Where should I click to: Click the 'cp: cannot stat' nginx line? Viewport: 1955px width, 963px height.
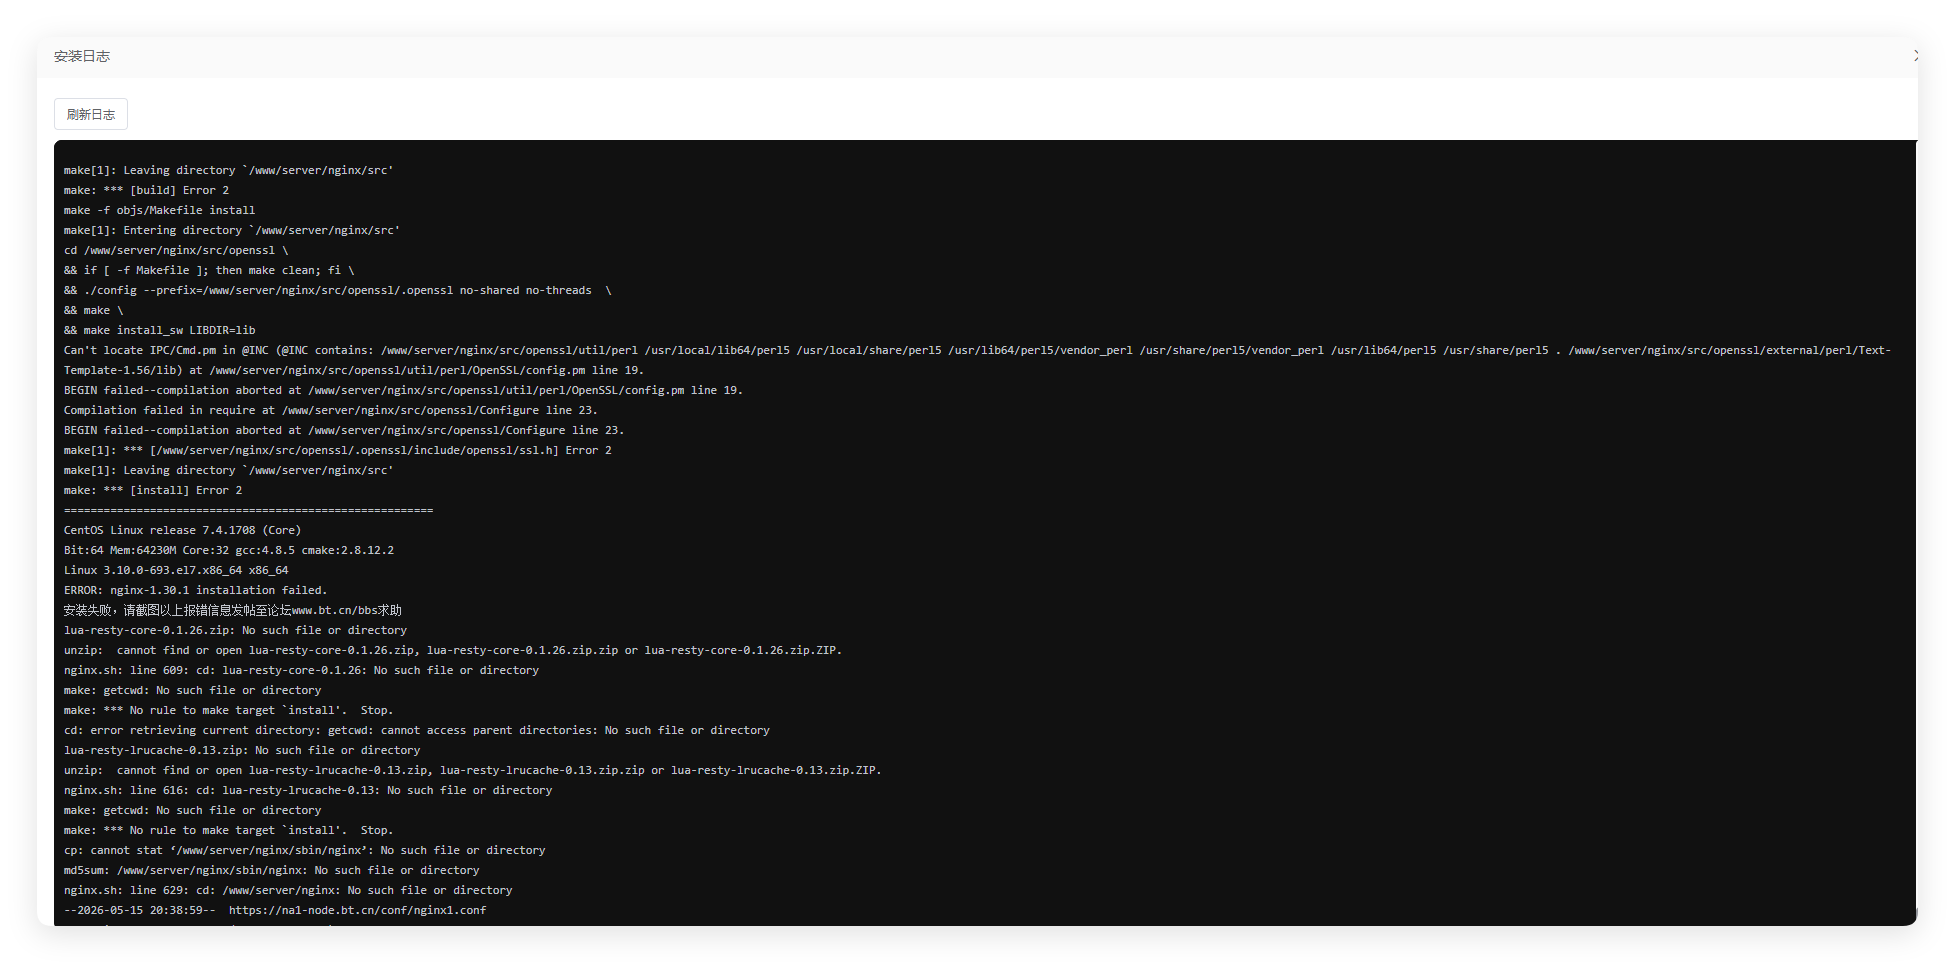tap(305, 850)
